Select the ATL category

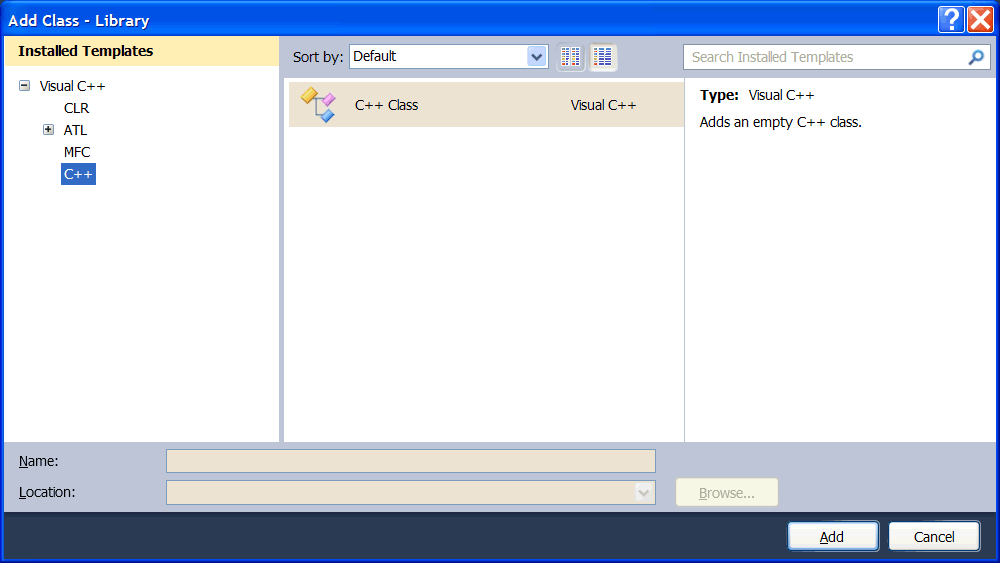(75, 130)
